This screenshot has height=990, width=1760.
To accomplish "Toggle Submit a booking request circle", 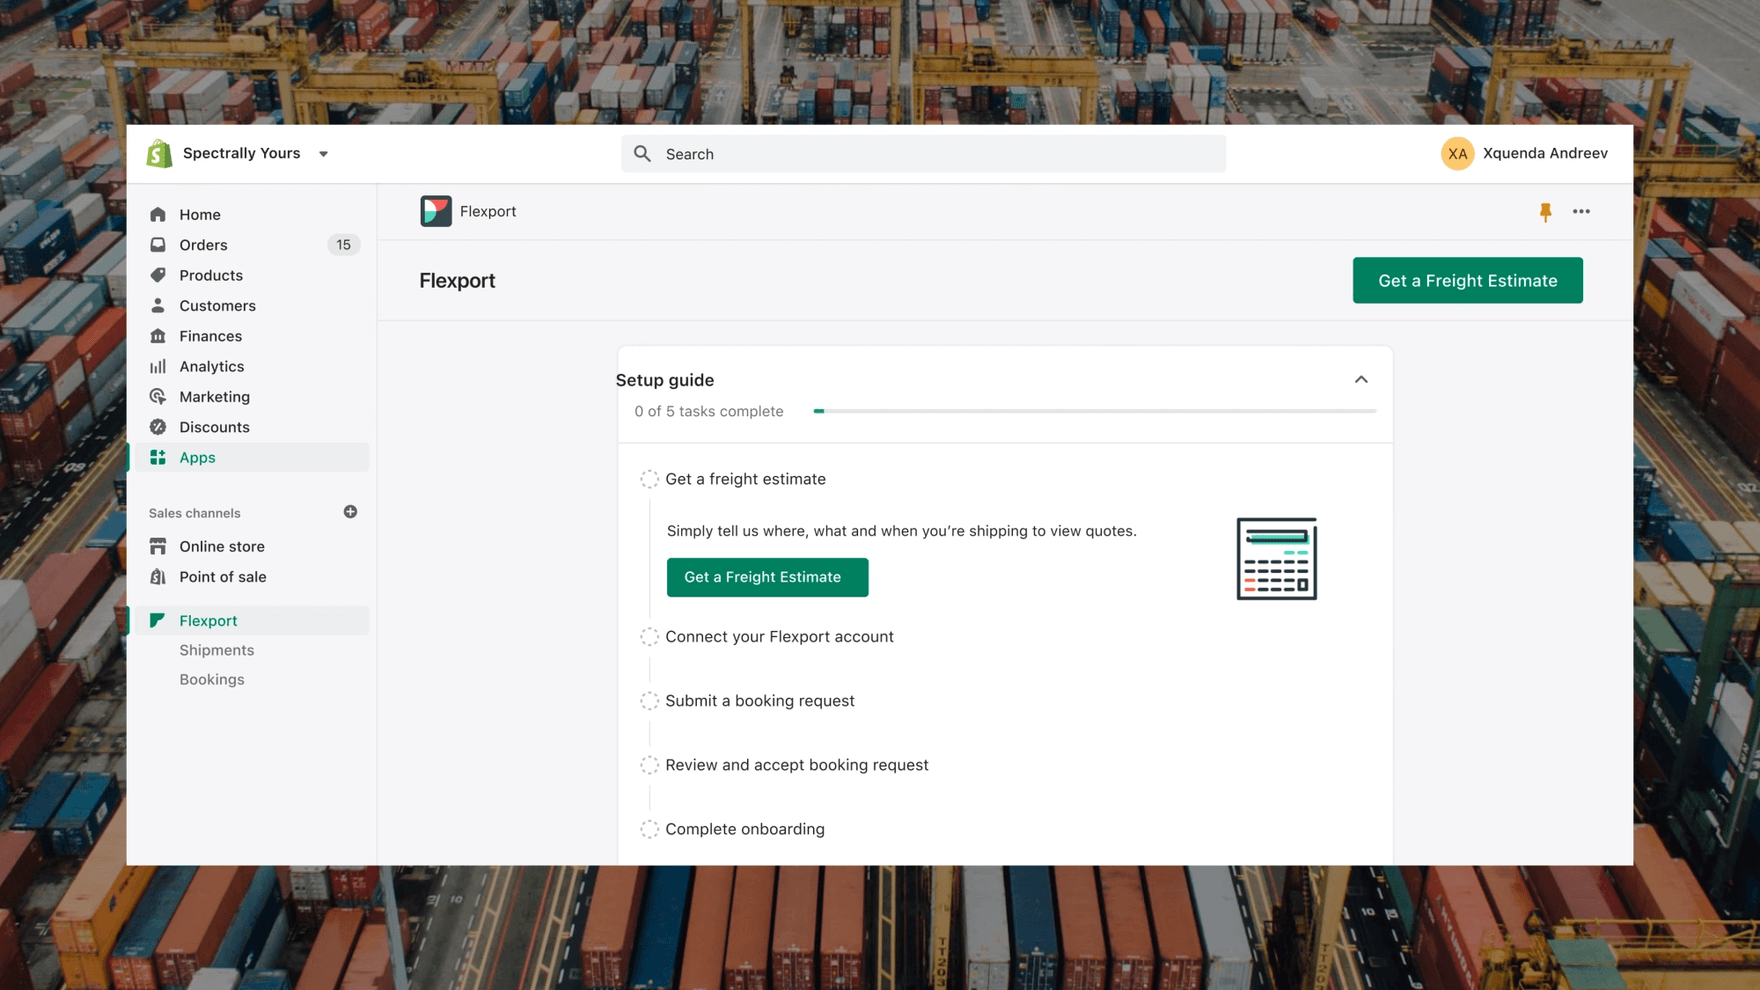I will (x=649, y=701).
